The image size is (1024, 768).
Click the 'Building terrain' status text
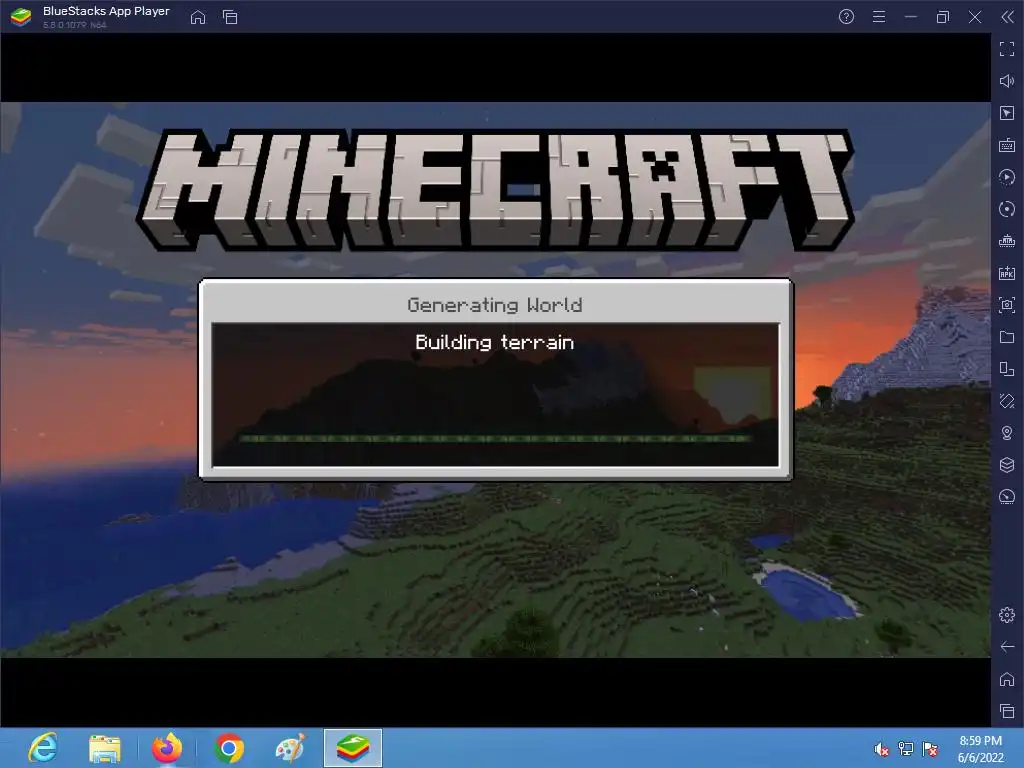[494, 342]
